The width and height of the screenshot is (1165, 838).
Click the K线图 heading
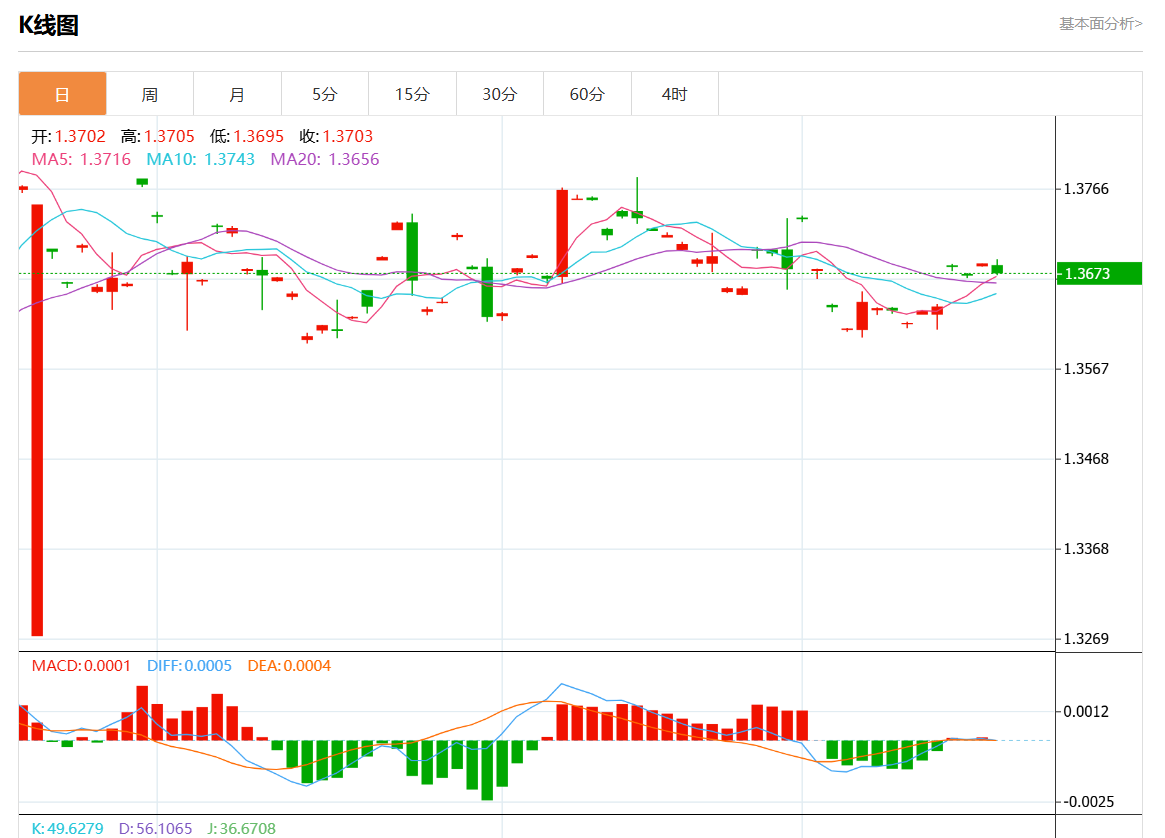click(48, 25)
